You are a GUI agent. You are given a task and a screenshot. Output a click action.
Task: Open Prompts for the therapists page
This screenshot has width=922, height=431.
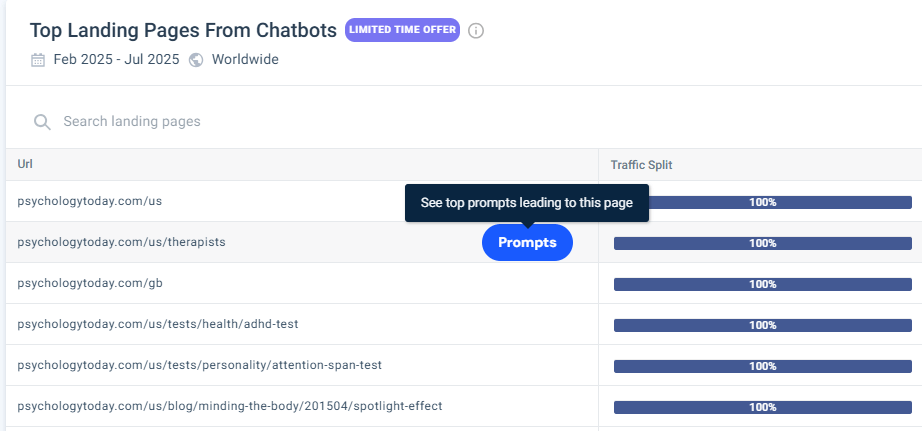coord(527,242)
